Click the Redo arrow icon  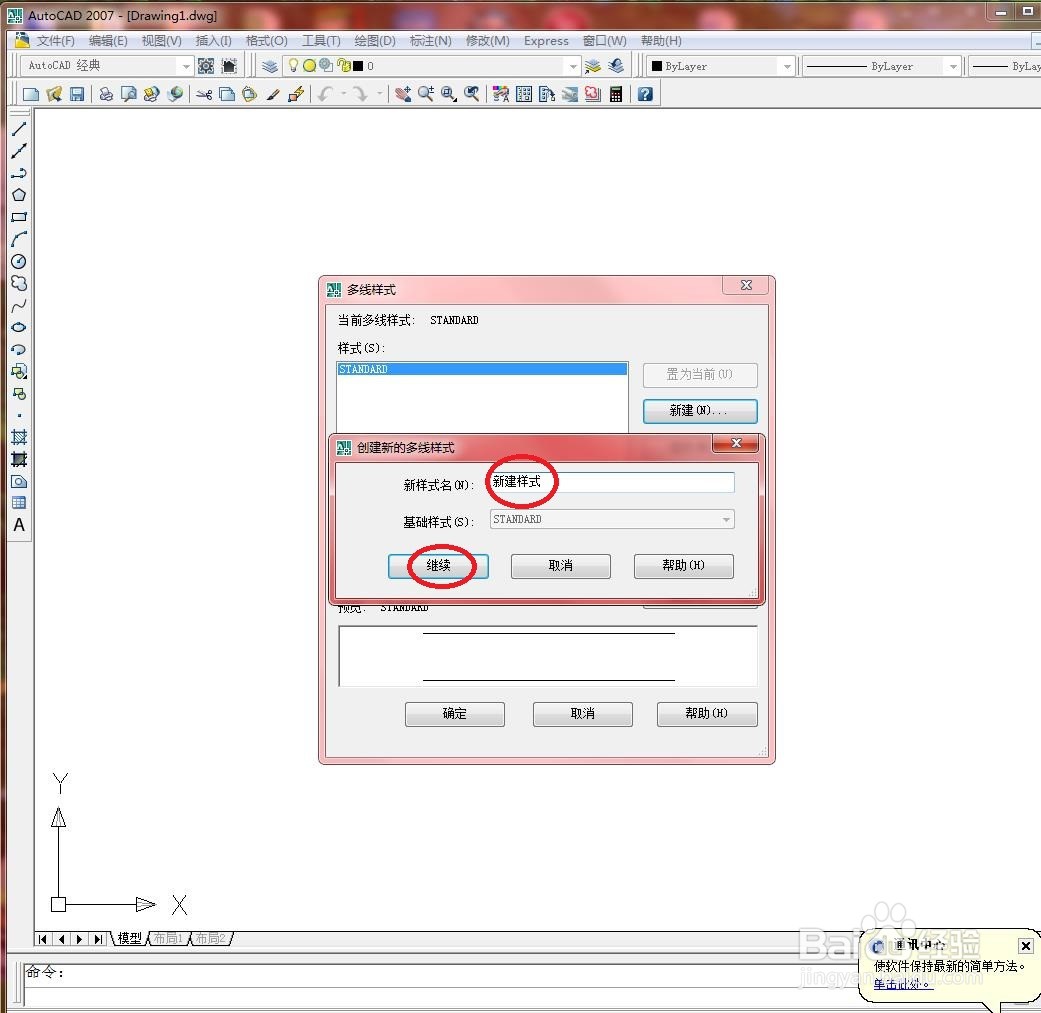[360, 94]
